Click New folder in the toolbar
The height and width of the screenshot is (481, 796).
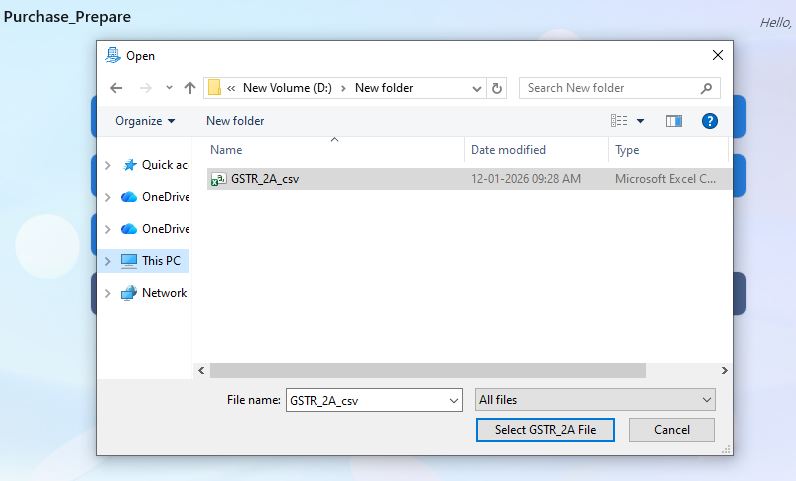coord(235,121)
